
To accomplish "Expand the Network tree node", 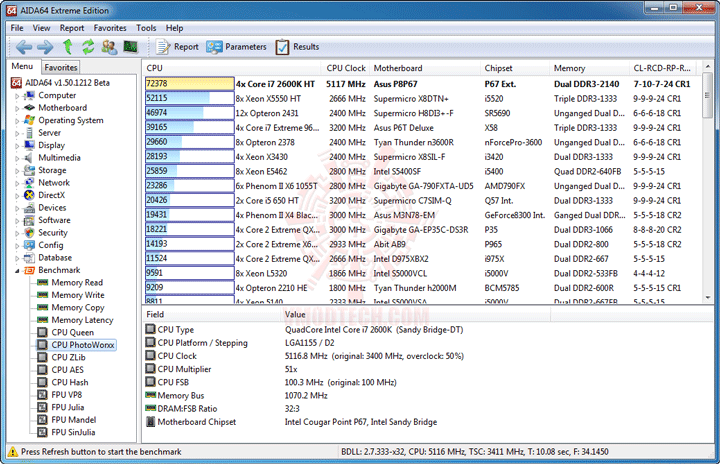I will pos(17,183).
